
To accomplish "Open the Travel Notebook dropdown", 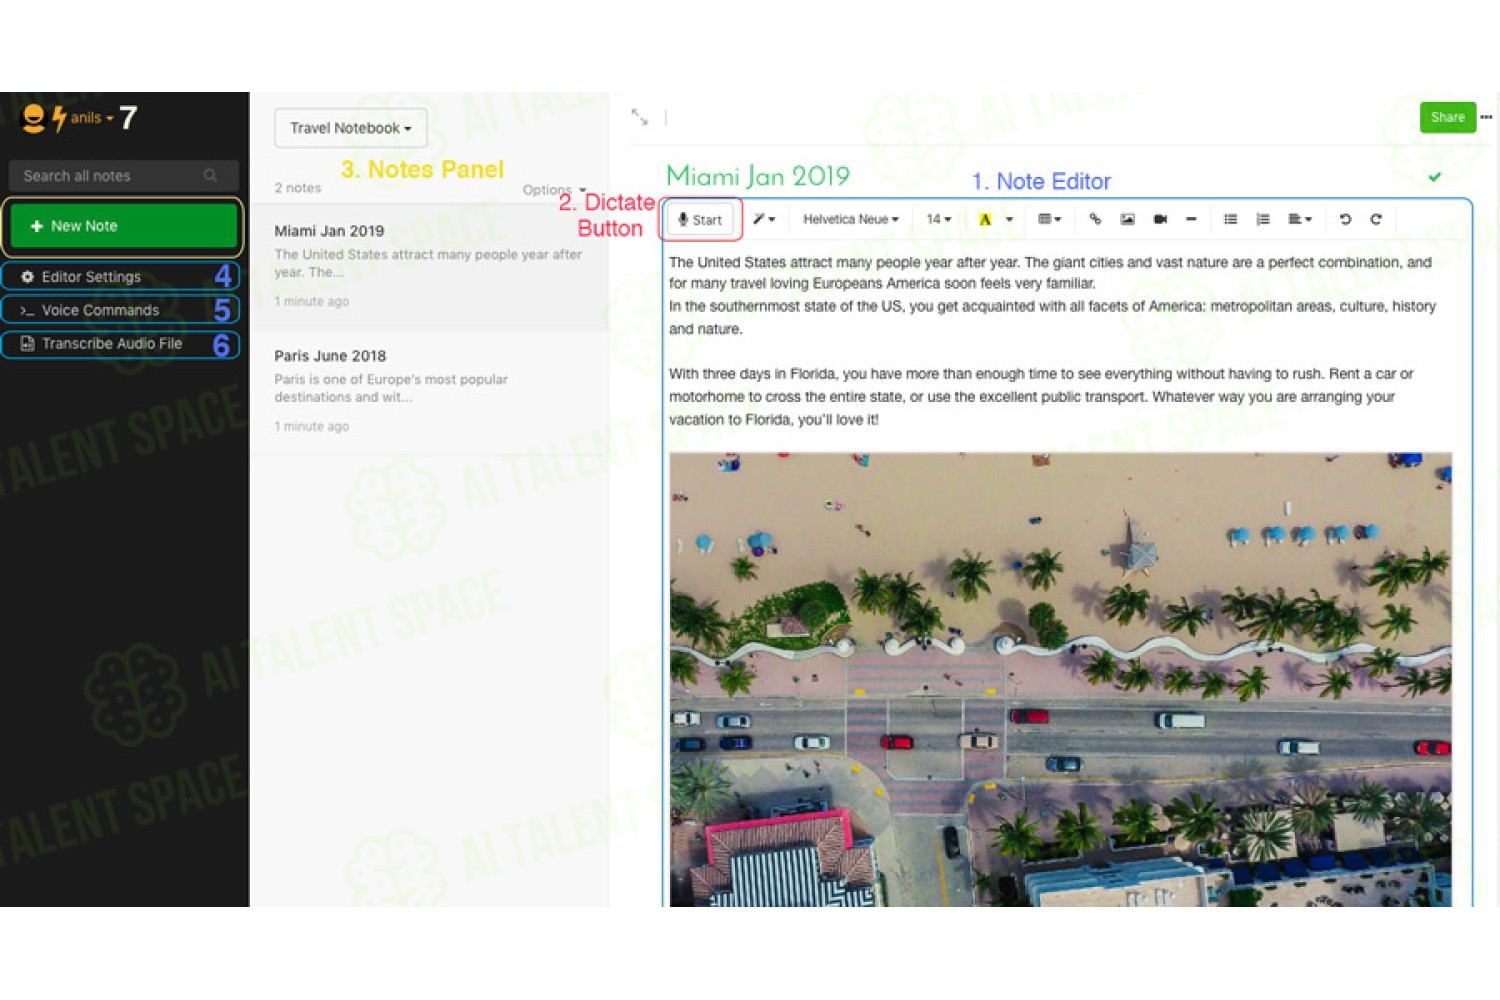I will [351, 128].
